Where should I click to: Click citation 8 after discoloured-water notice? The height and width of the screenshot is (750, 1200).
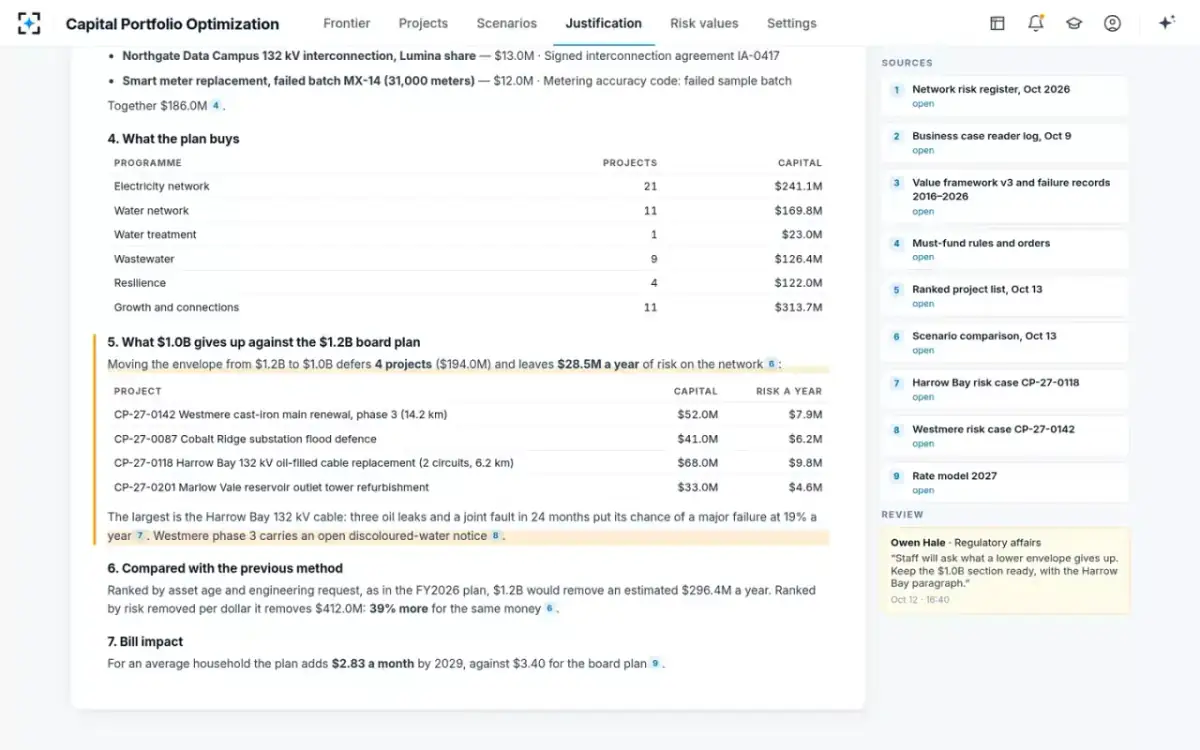coord(495,536)
